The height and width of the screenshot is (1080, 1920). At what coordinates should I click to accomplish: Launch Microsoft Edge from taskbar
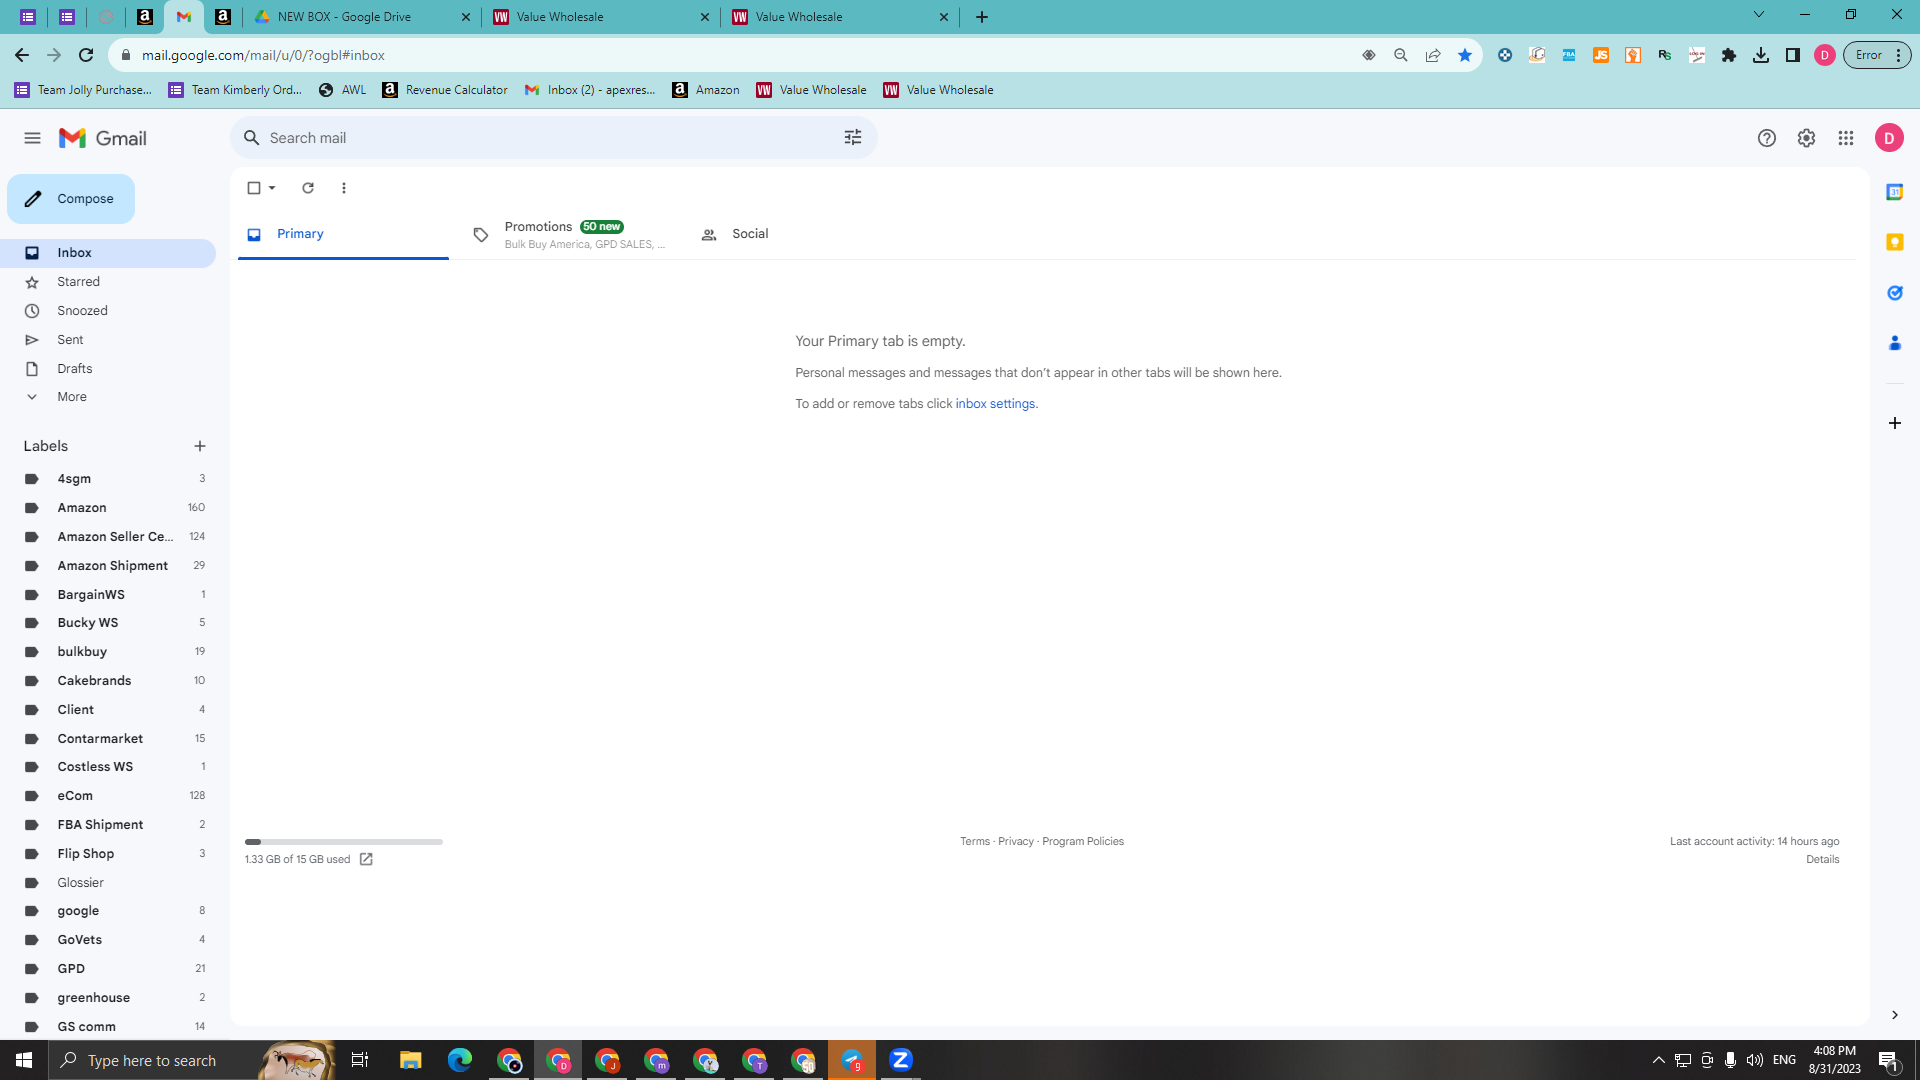(460, 1060)
